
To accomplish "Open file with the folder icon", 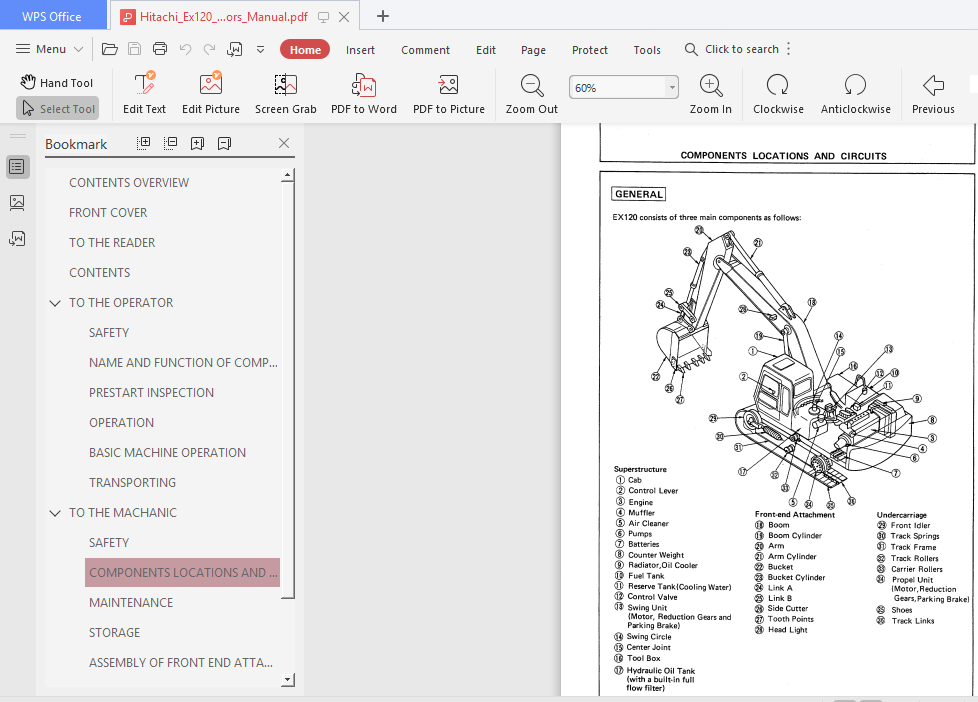I will (x=110, y=49).
